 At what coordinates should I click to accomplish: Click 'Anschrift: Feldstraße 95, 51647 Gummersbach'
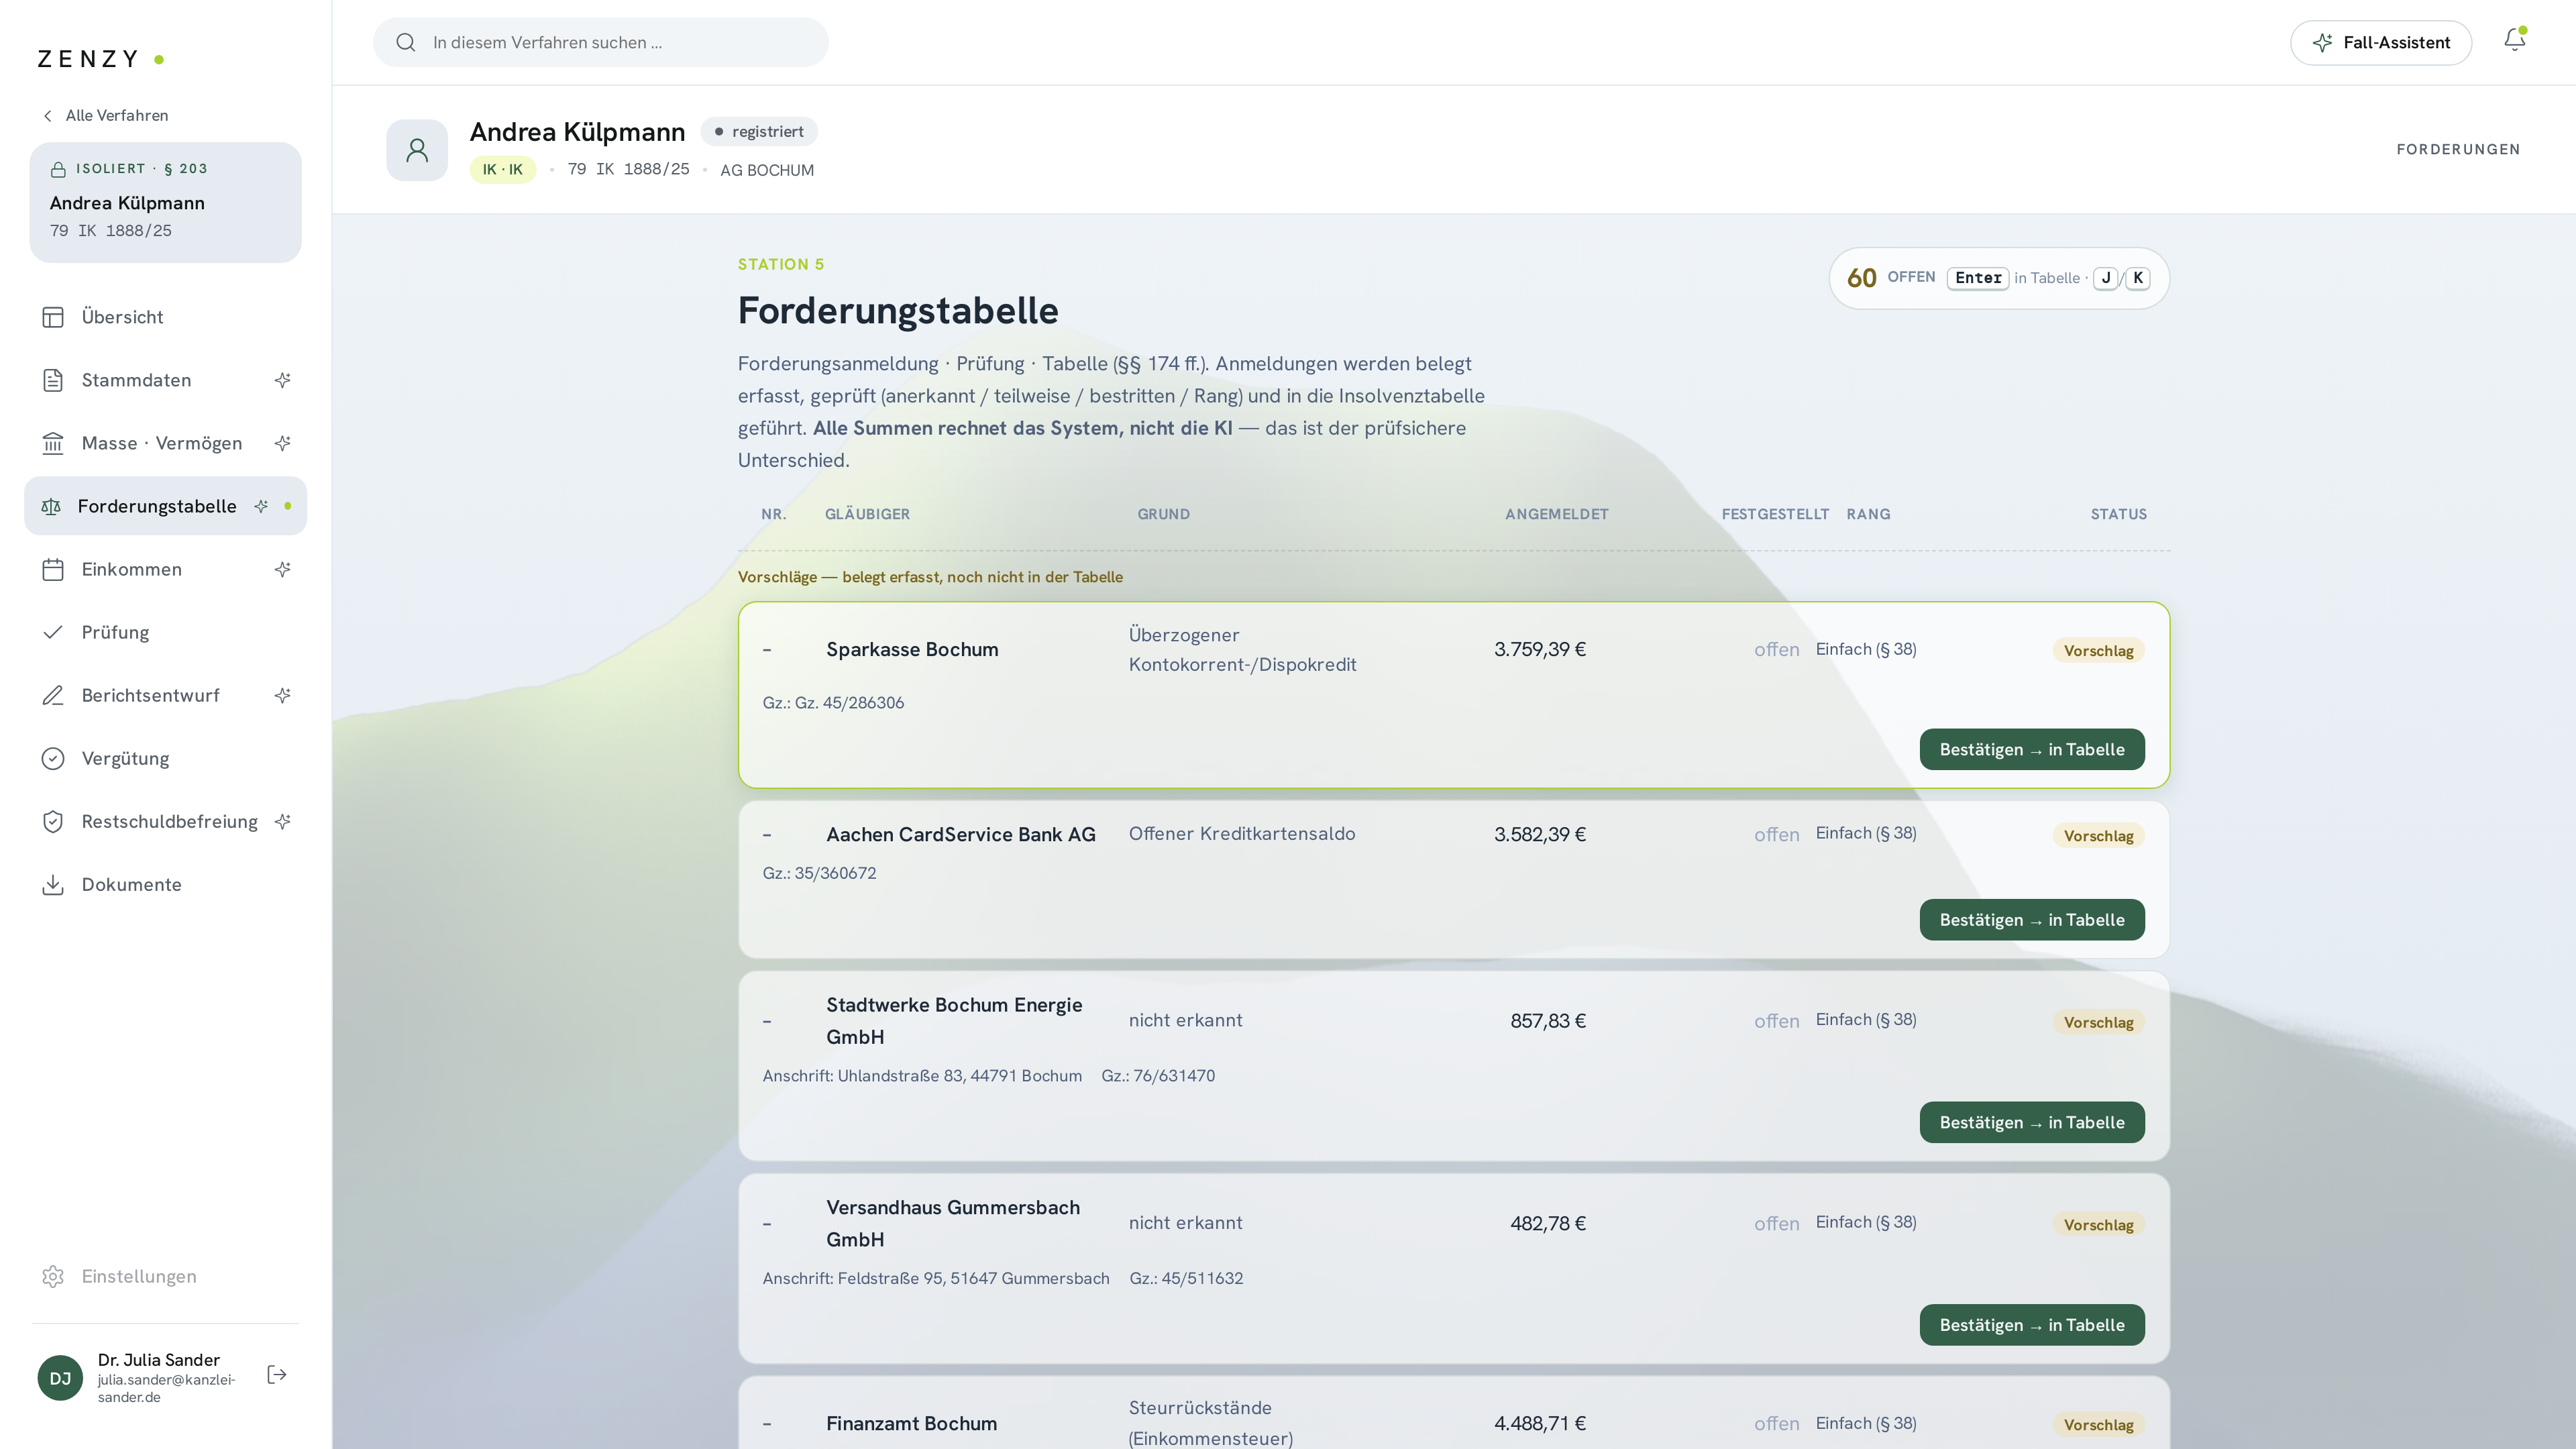pos(935,1278)
